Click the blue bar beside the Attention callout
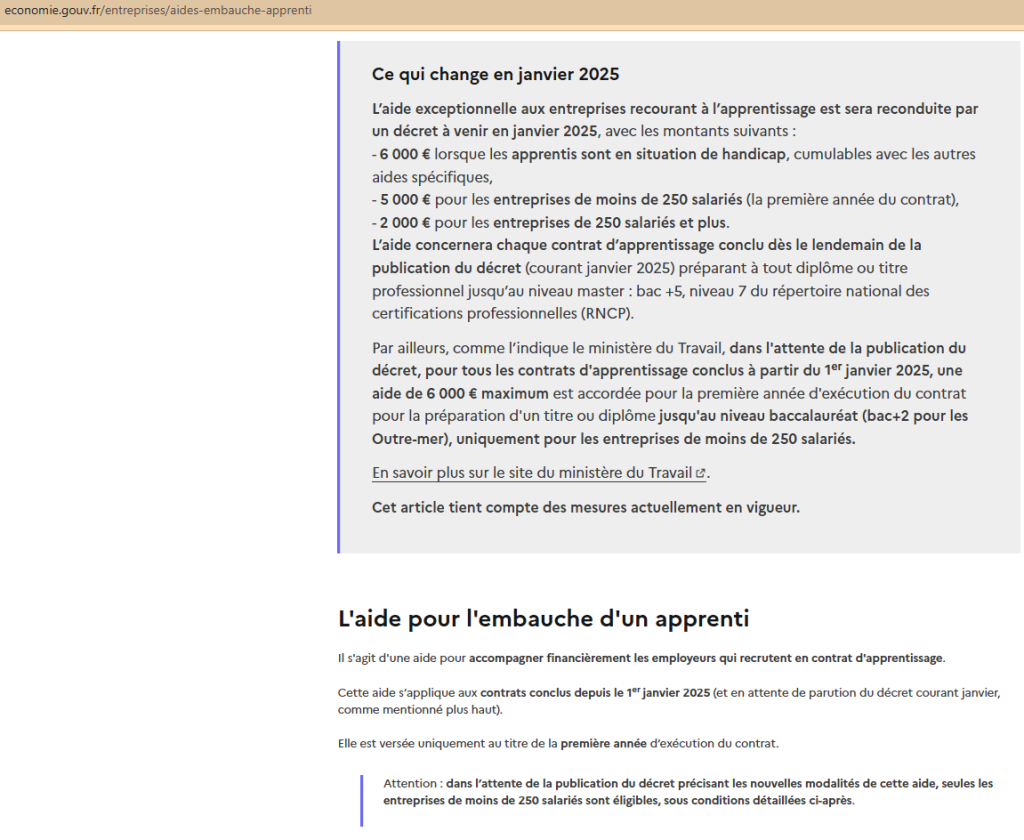 [x=361, y=799]
